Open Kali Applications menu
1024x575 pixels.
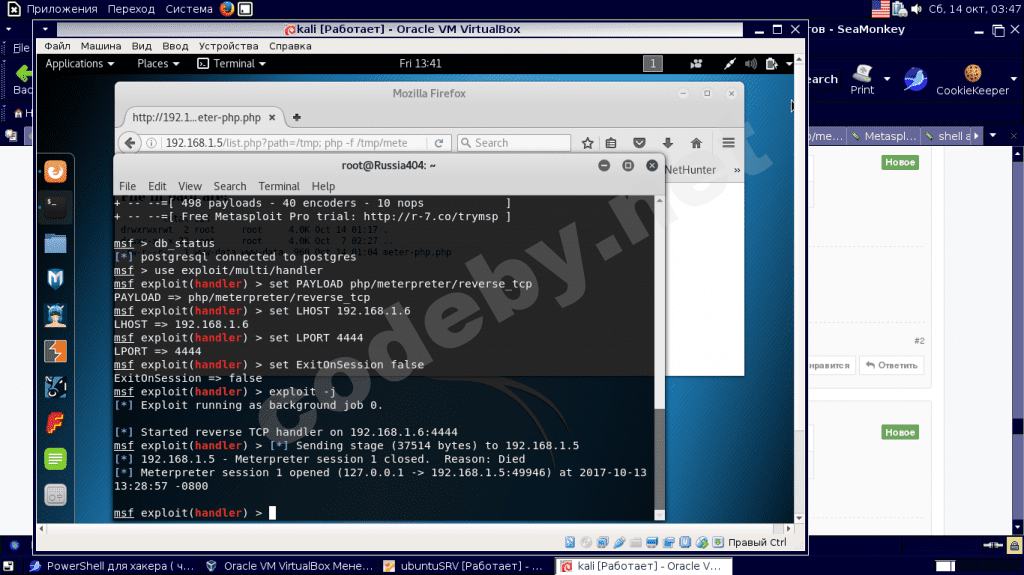coord(79,63)
